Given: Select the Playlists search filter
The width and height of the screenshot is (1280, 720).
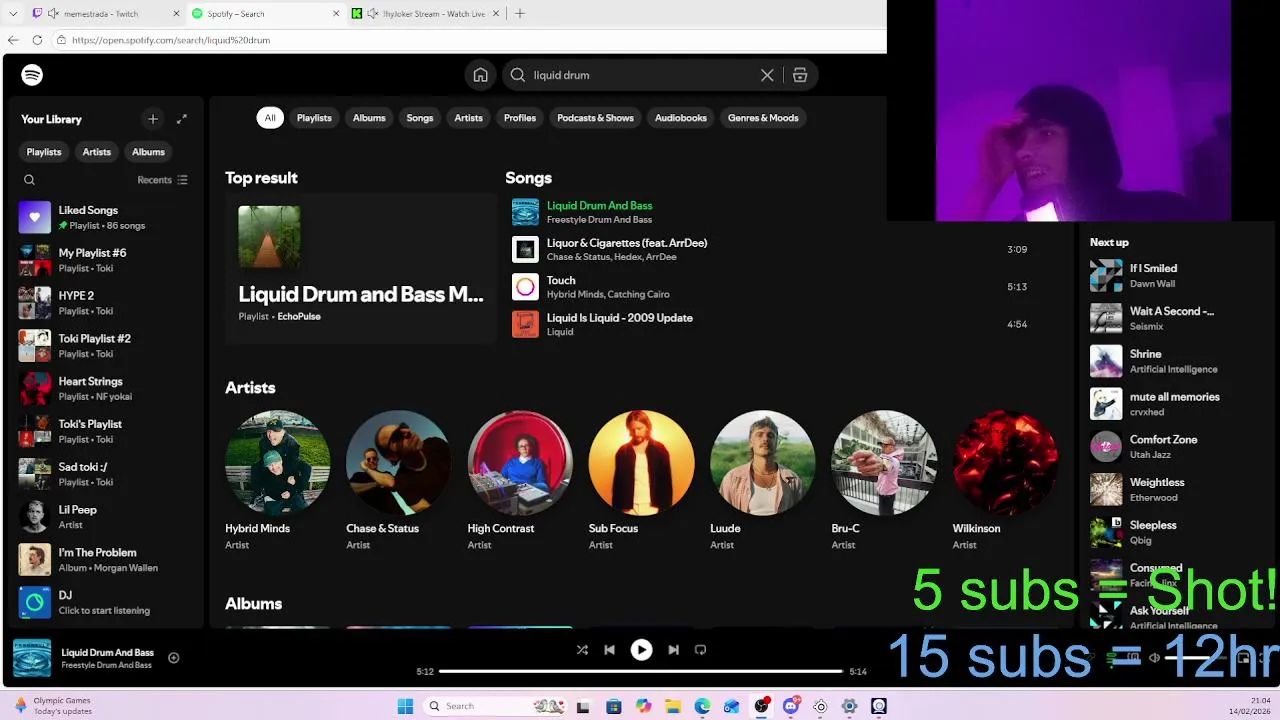Looking at the screenshot, I should (x=314, y=118).
